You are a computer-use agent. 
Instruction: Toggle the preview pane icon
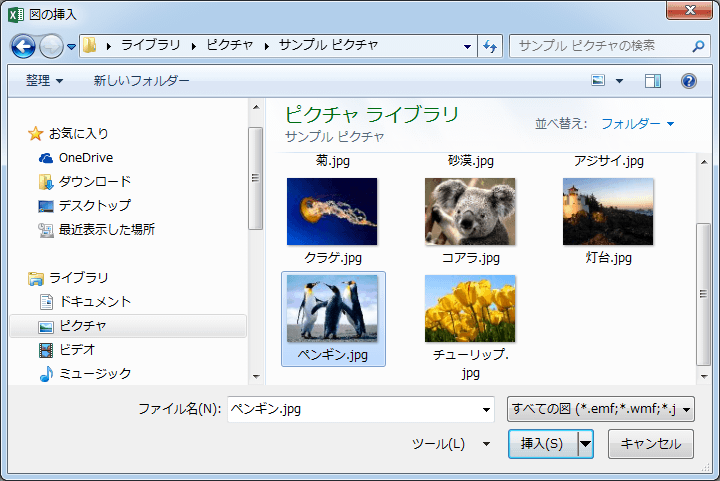click(x=652, y=81)
